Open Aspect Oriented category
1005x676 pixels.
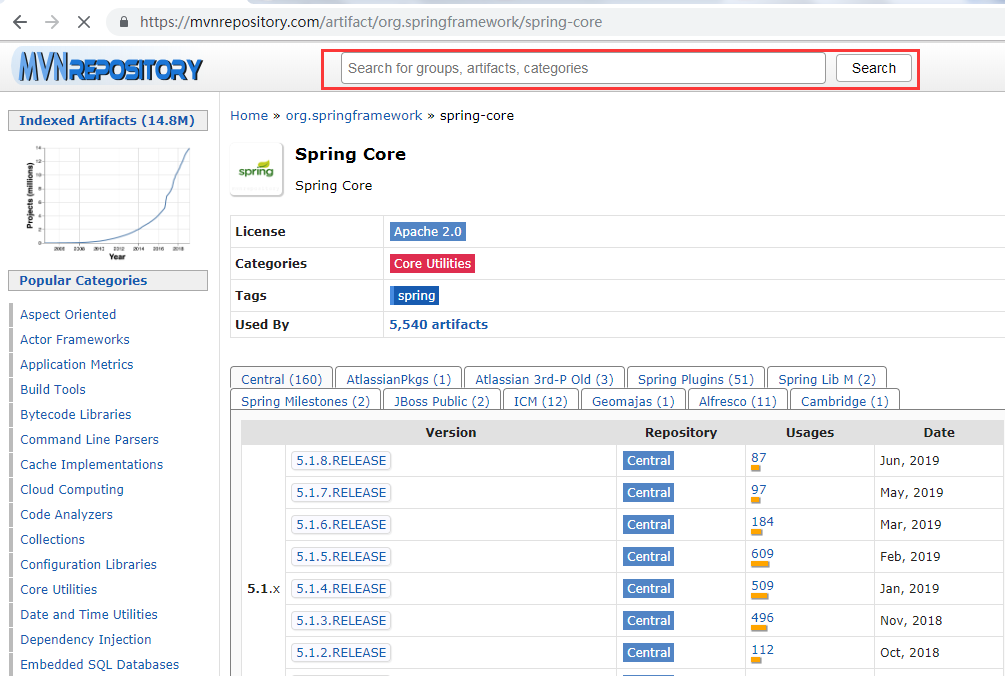68,315
